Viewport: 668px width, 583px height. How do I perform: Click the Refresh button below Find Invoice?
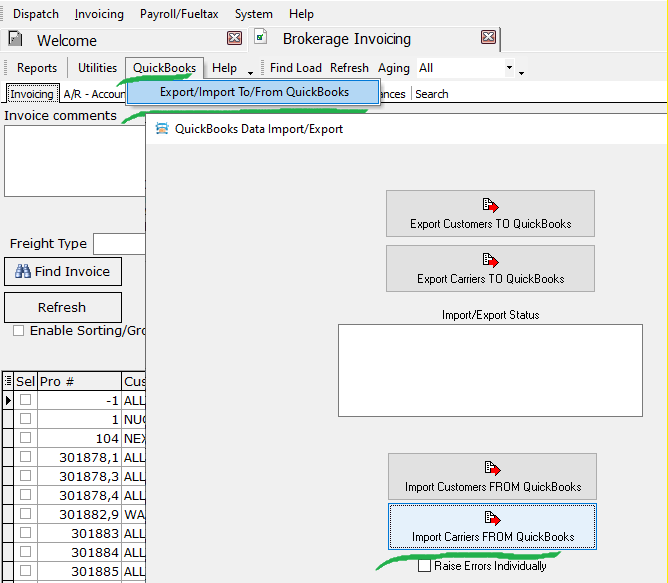tap(62, 307)
